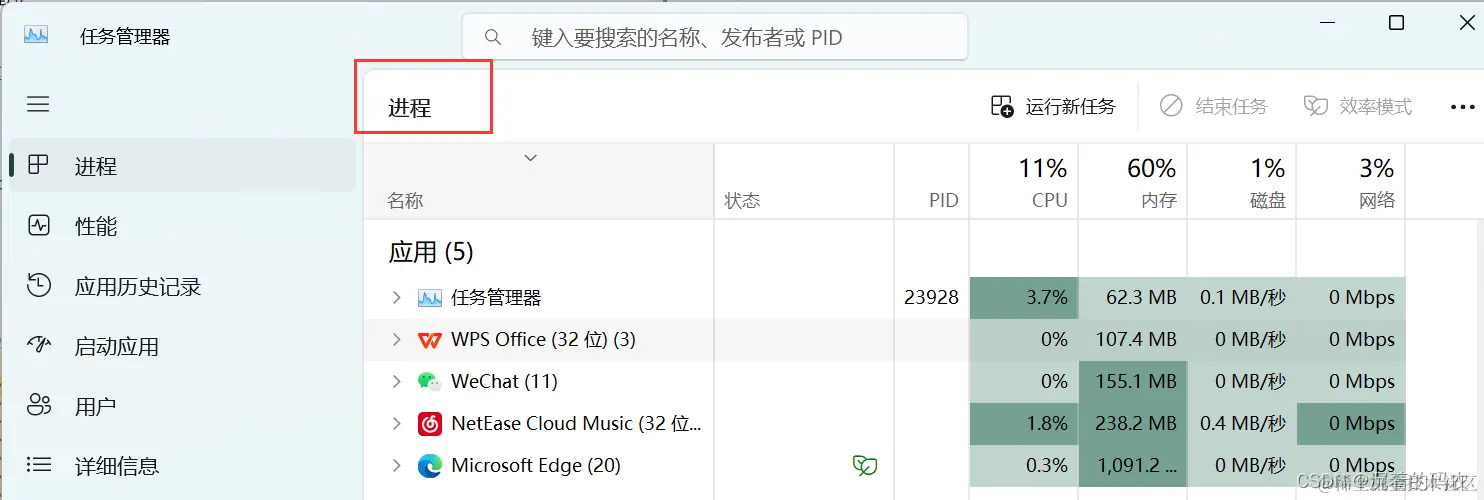
Task: Open the three-dot more options menu
Action: pos(1462,107)
